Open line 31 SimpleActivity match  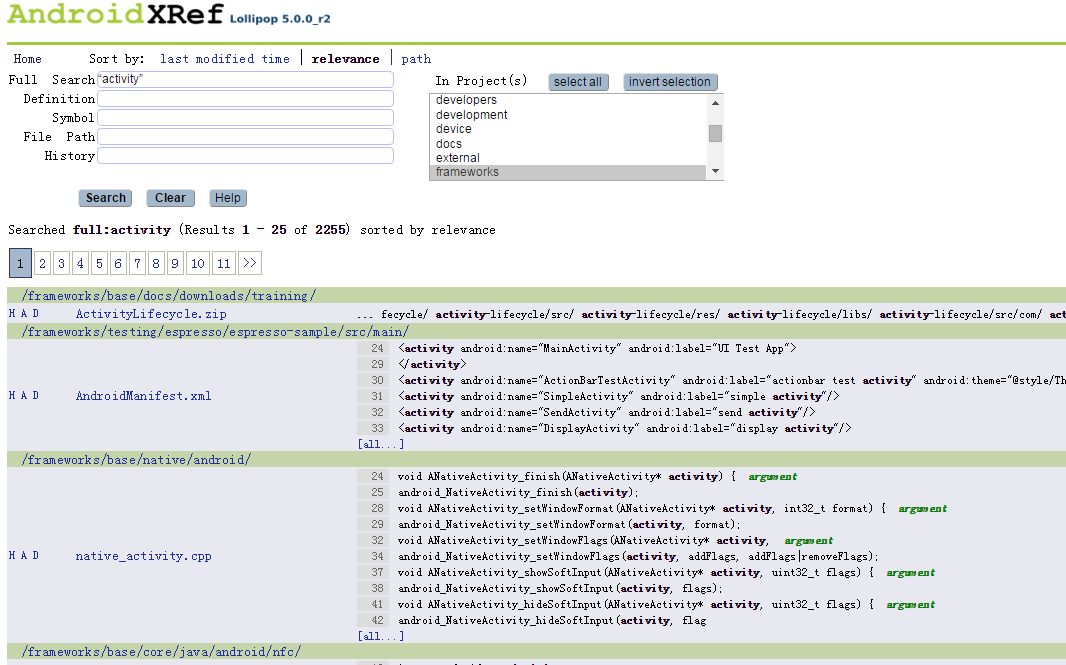point(619,396)
